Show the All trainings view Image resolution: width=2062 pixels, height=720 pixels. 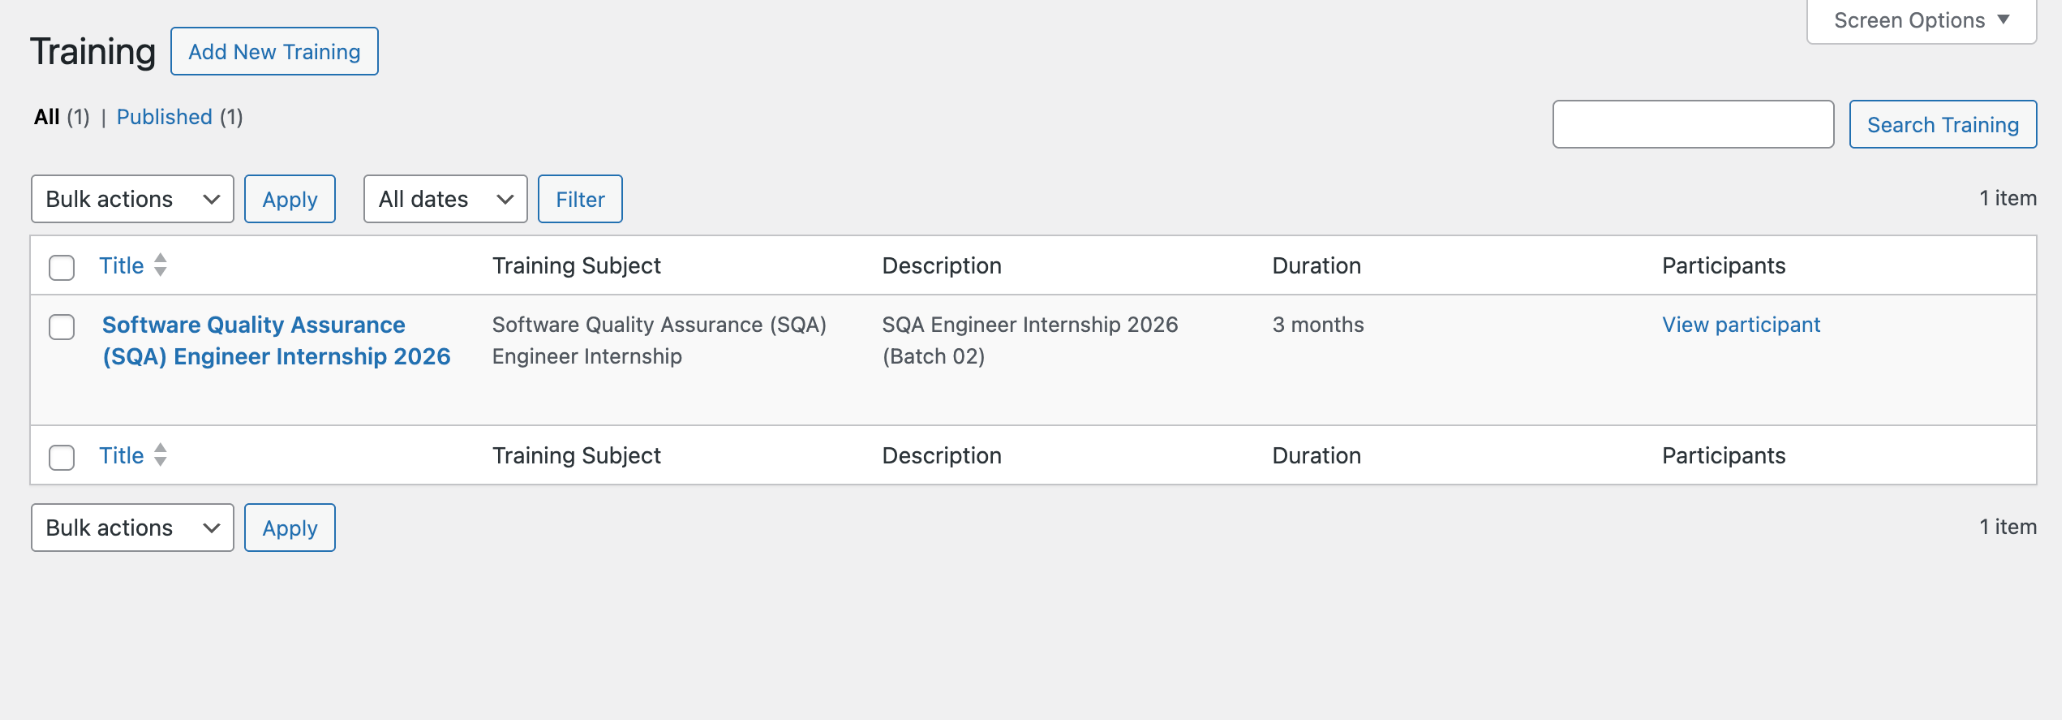[47, 117]
